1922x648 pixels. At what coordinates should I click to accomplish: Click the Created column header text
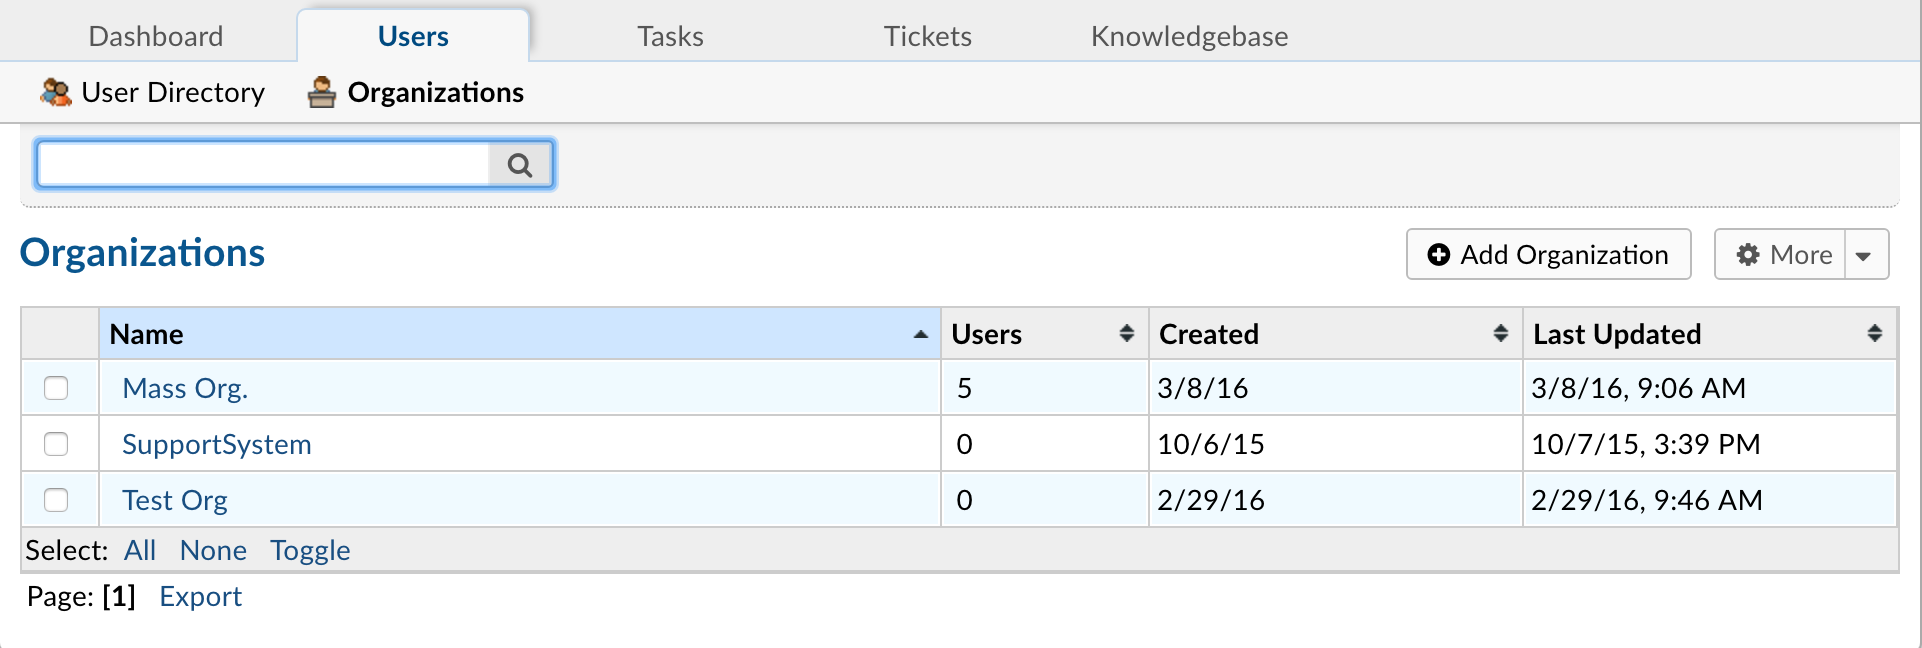[1209, 334]
